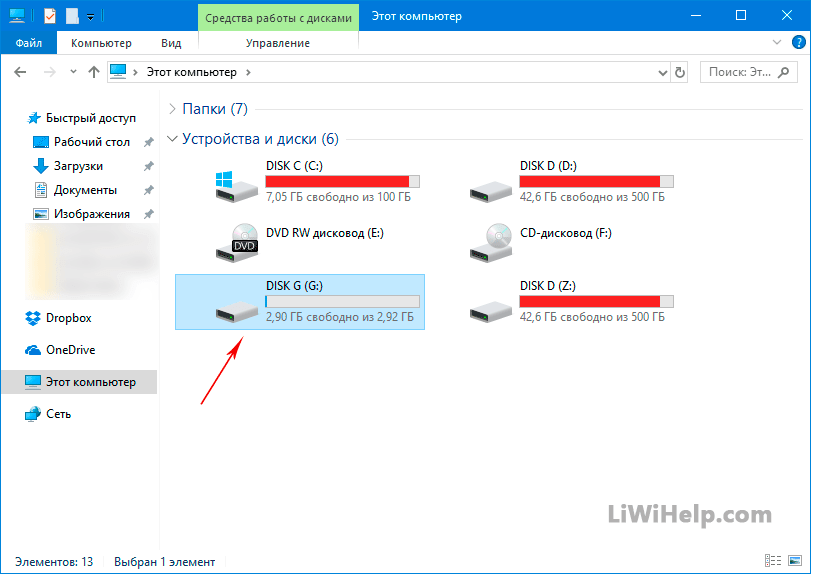The width and height of the screenshot is (819, 574).
Task: Switch to large icons view in status bar
Action: 795,561
